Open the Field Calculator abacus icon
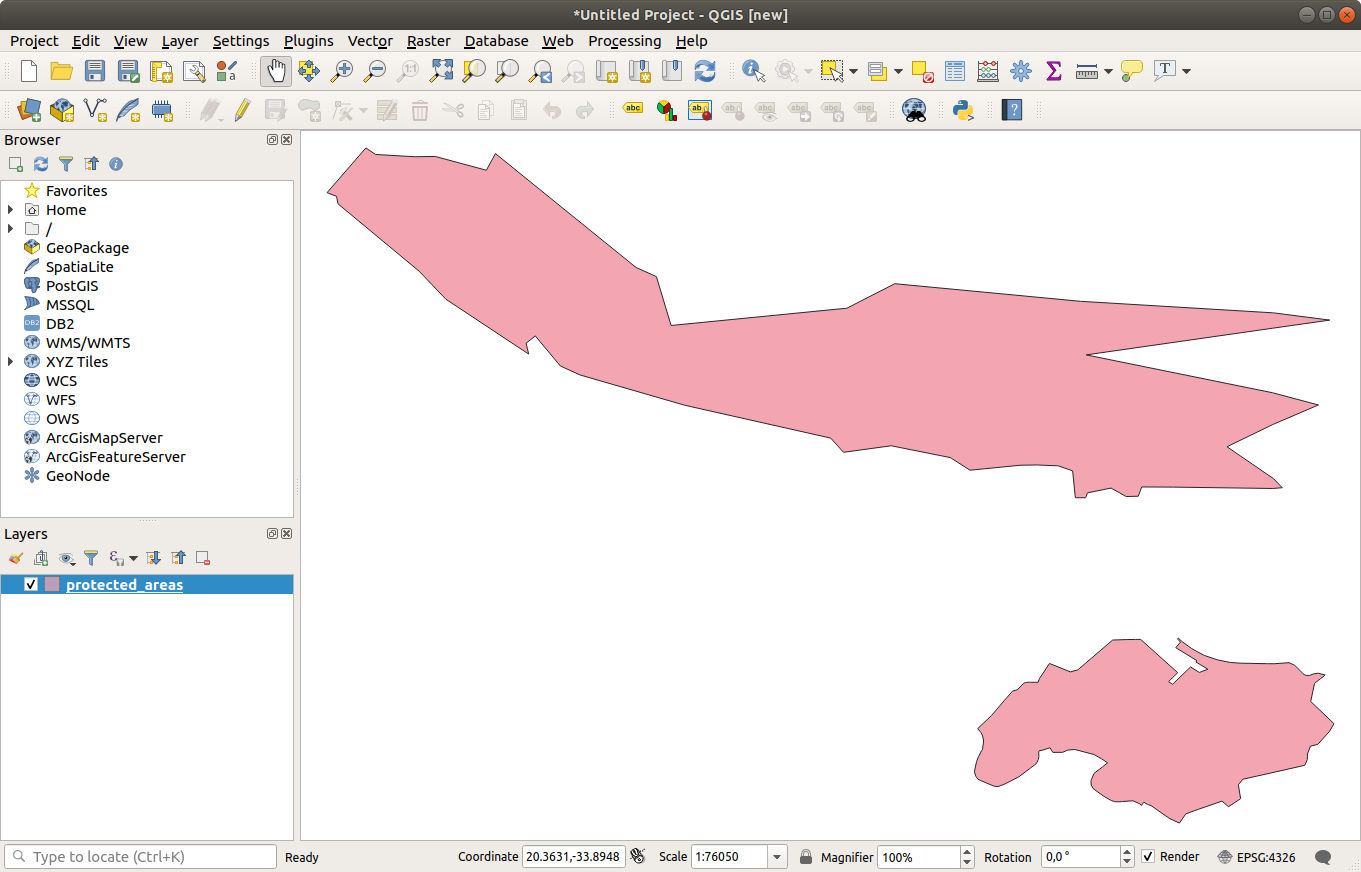 click(x=988, y=71)
